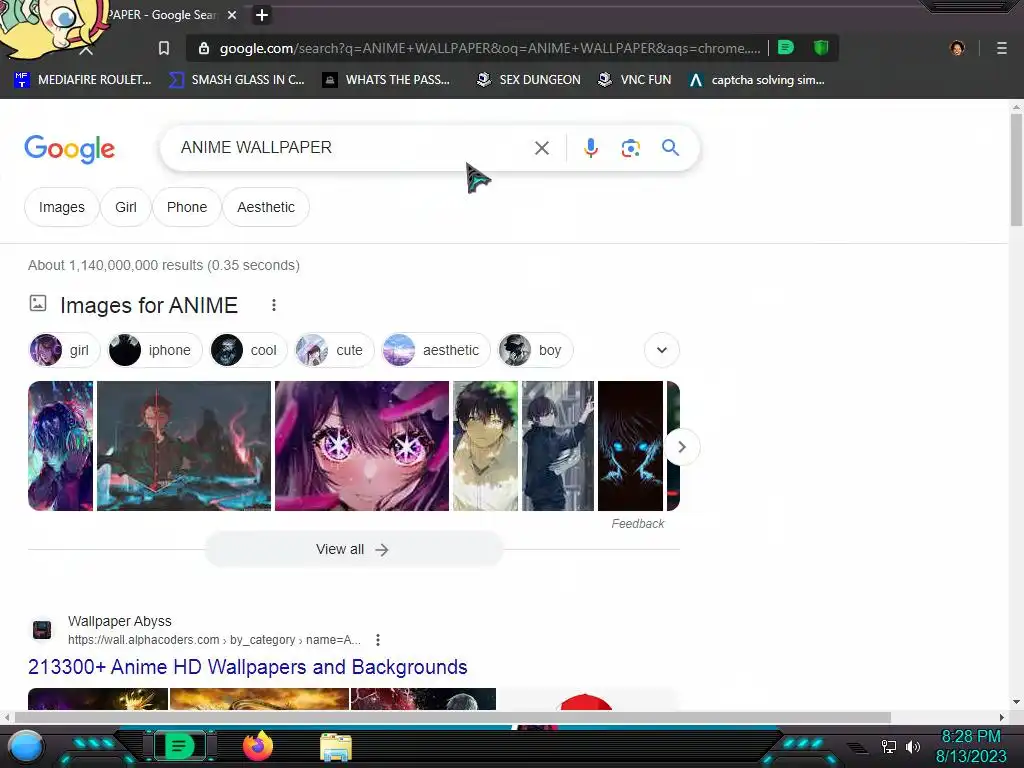Screen dimensions: 1024x768
Task: Open the Images for ANIME heading
Action: click(149, 305)
